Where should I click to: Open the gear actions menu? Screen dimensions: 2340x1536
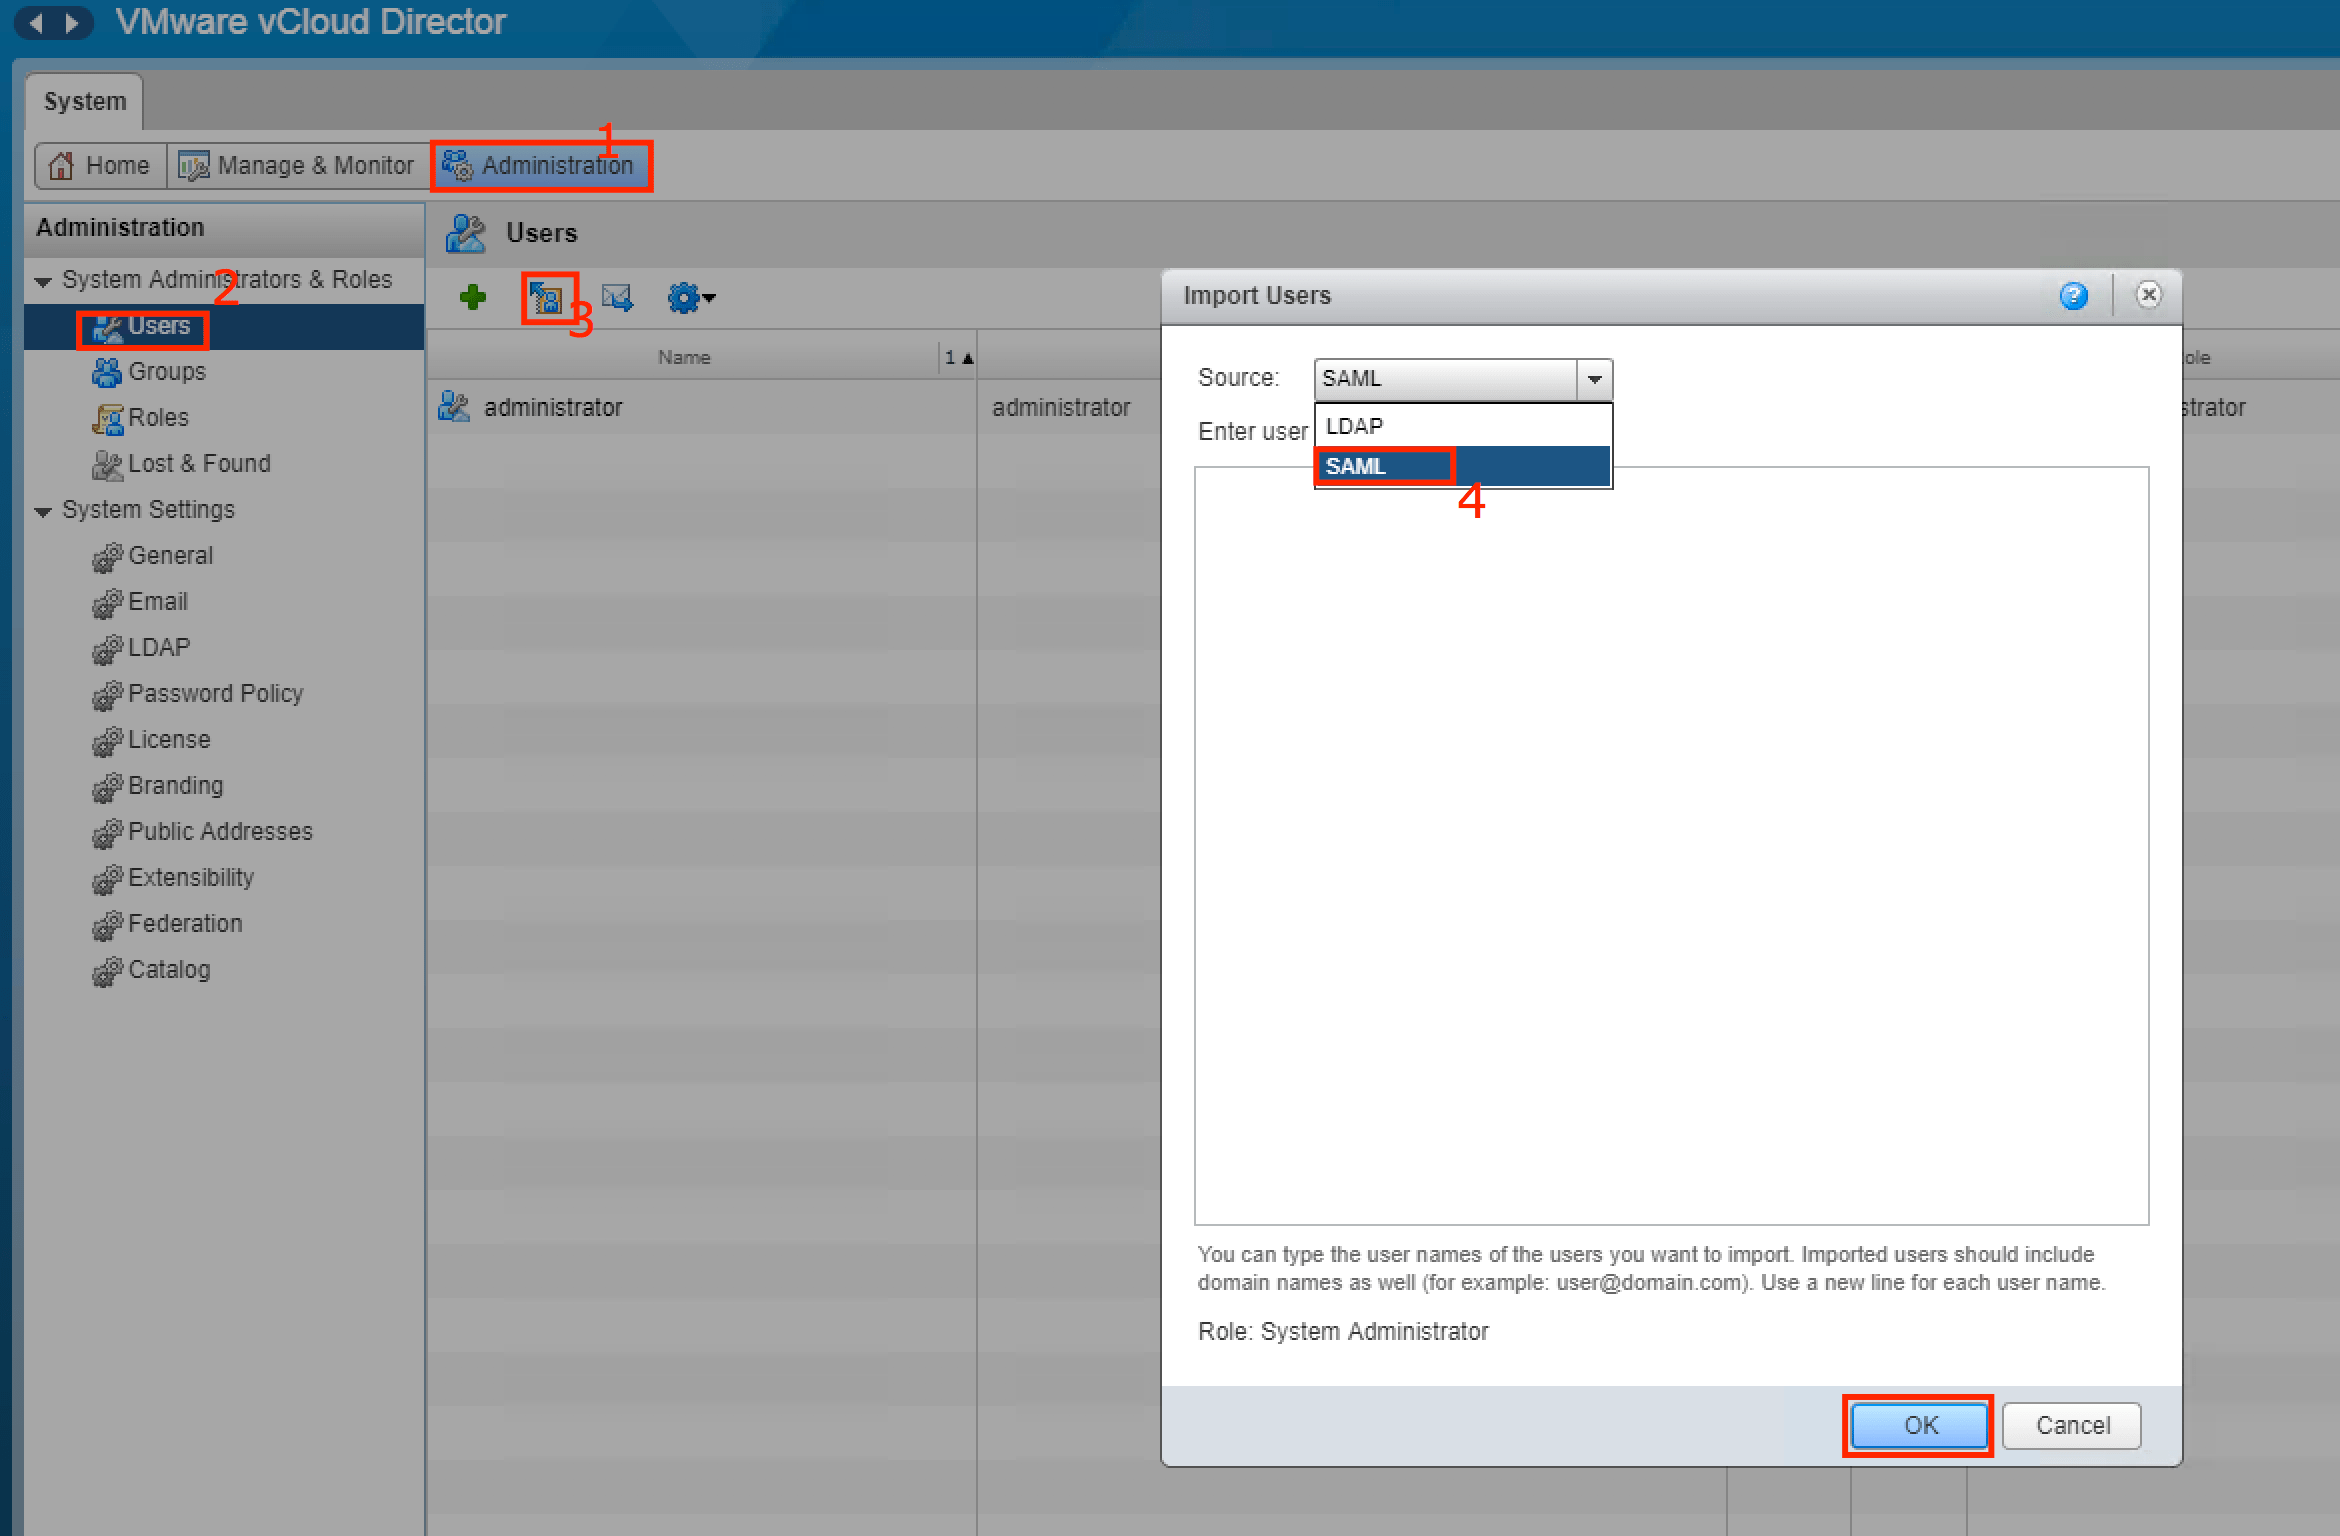point(691,298)
